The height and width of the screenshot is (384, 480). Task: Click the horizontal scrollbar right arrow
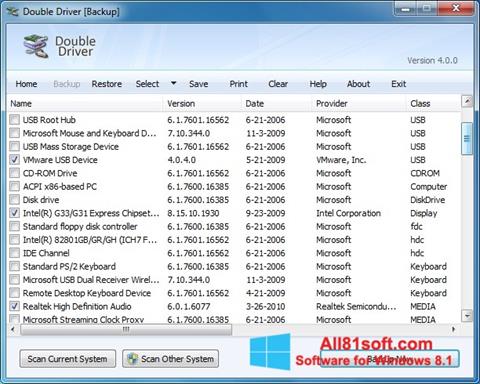click(453, 329)
